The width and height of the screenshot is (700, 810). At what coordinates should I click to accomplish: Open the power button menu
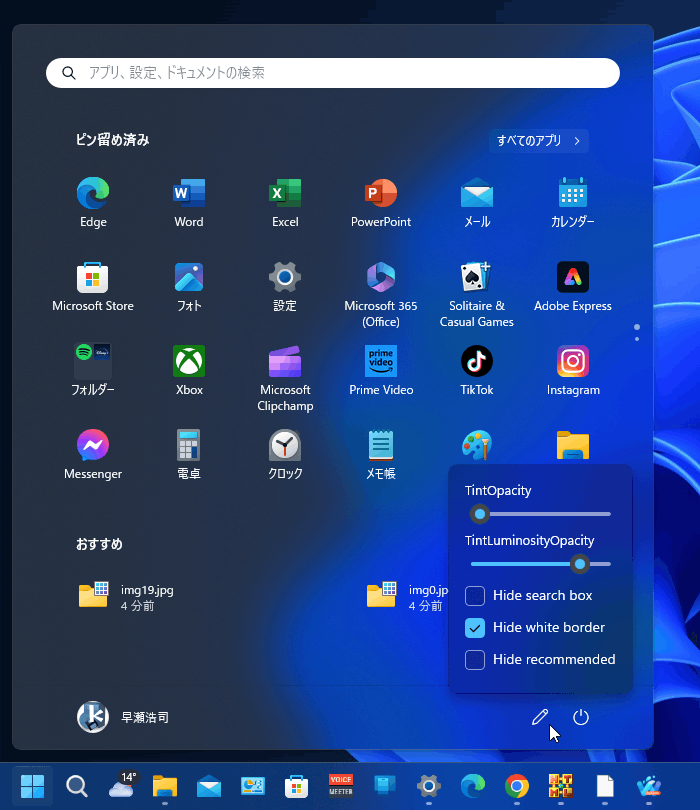(x=581, y=717)
